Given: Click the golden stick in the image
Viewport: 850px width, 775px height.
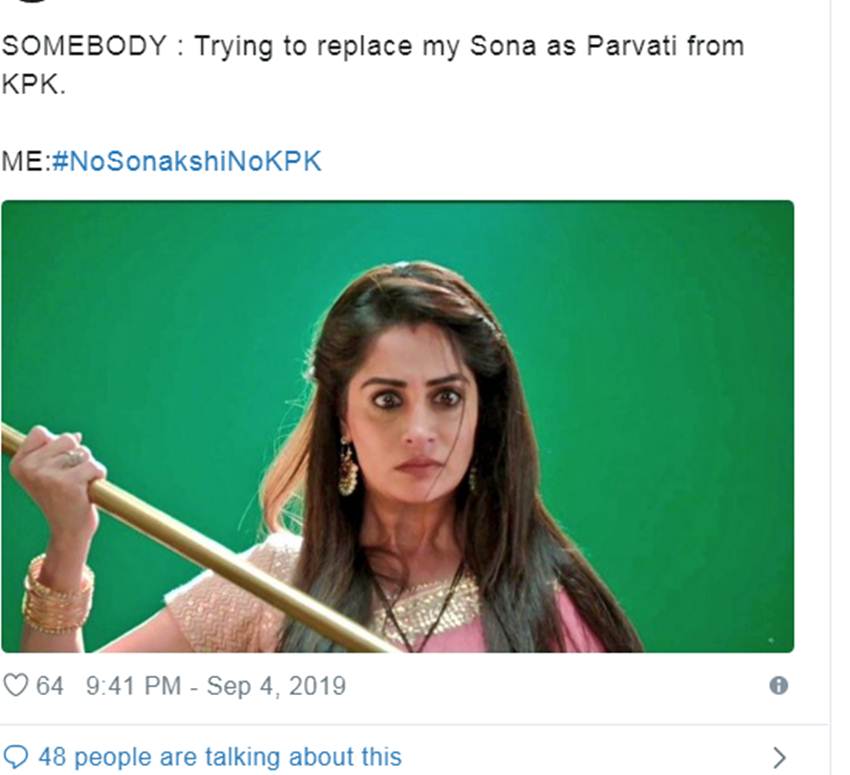Looking at the screenshot, I should (200, 540).
